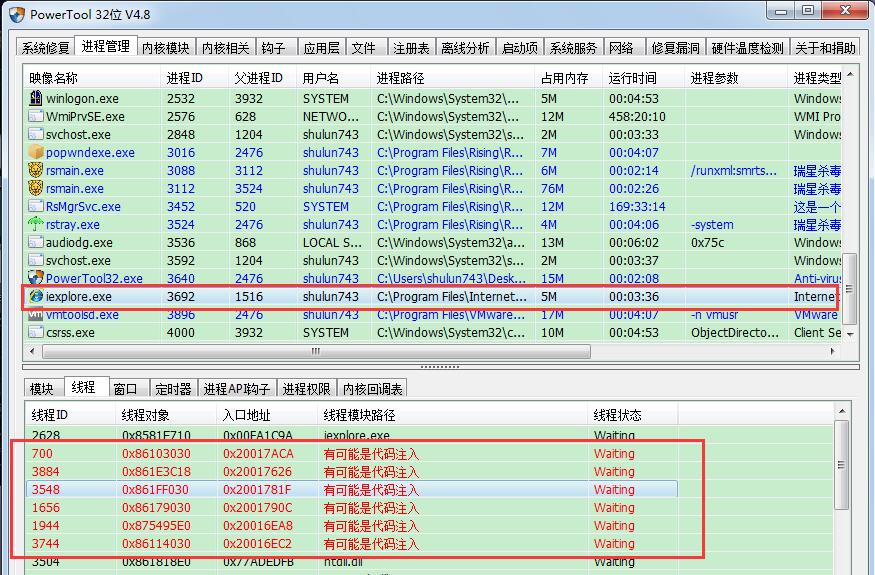
Task: Click entry address 0x2001781F
Action: tap(257, 490)
